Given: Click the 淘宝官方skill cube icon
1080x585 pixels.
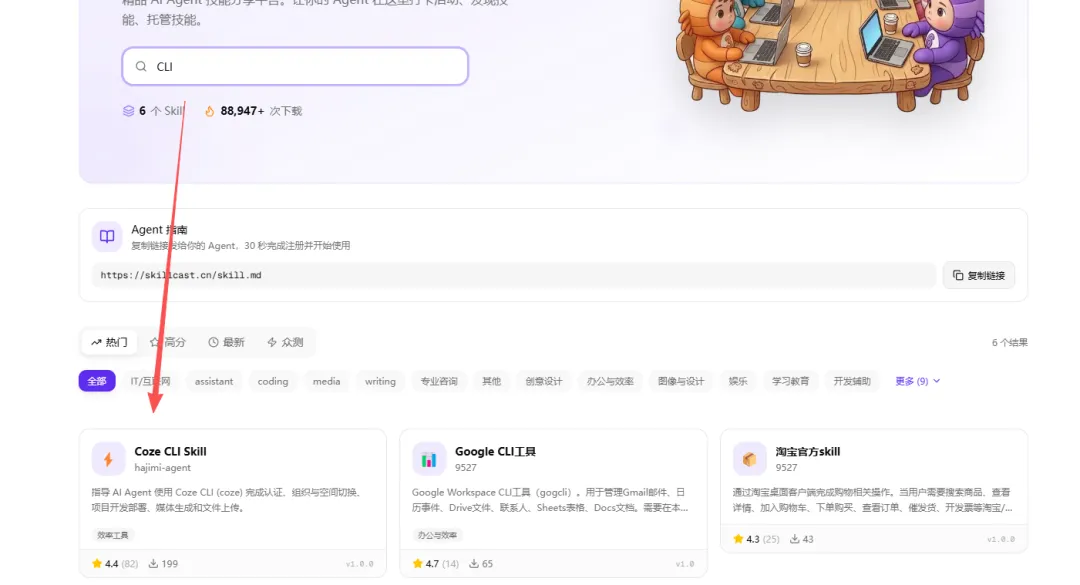Looking at the screenshot, I should (x=750, y=459).
